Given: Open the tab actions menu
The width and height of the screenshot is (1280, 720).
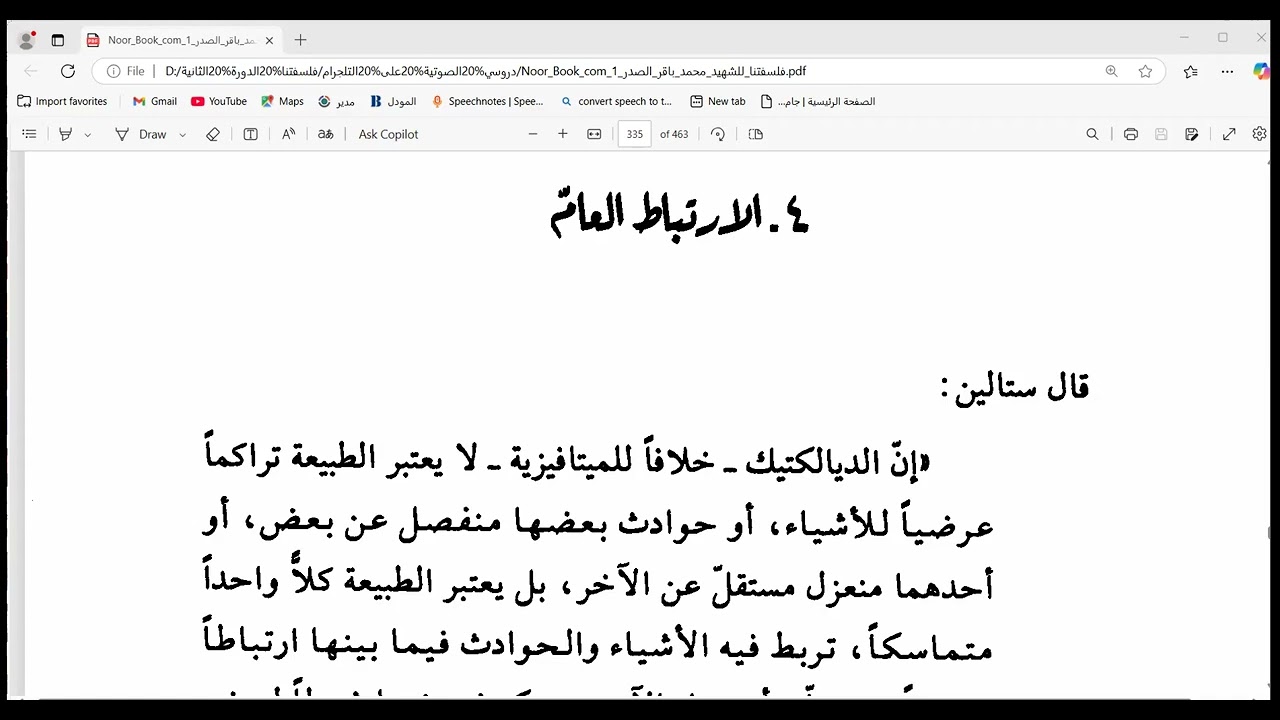Looking at the screenshot, I should 58,40.
